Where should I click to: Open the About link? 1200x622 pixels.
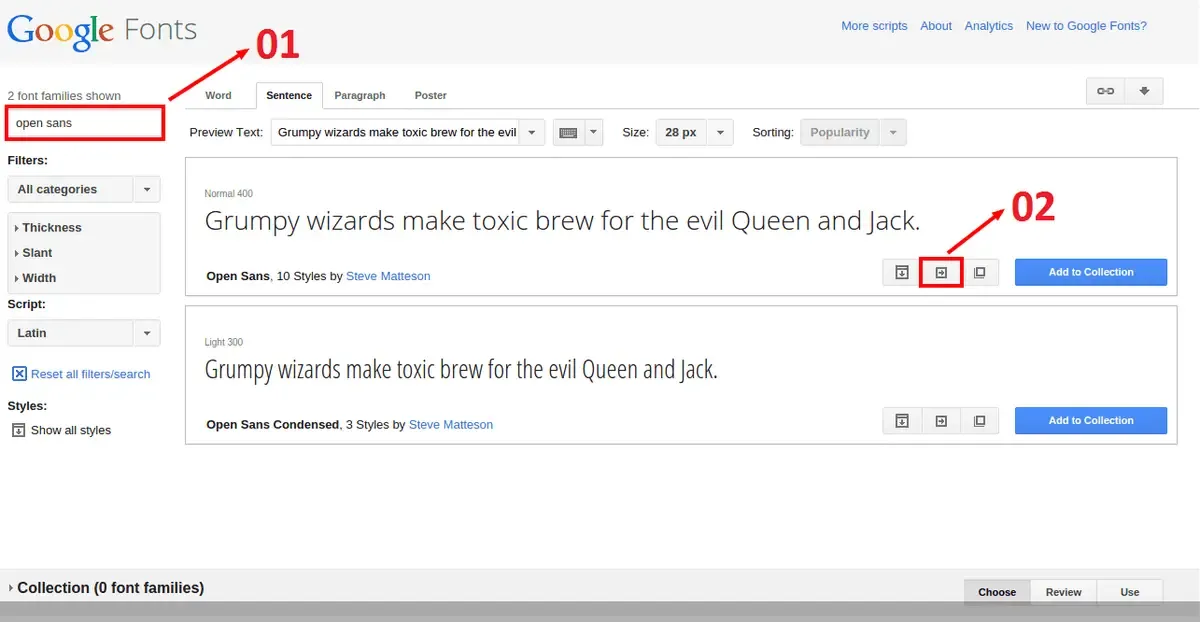click(936, 26)
